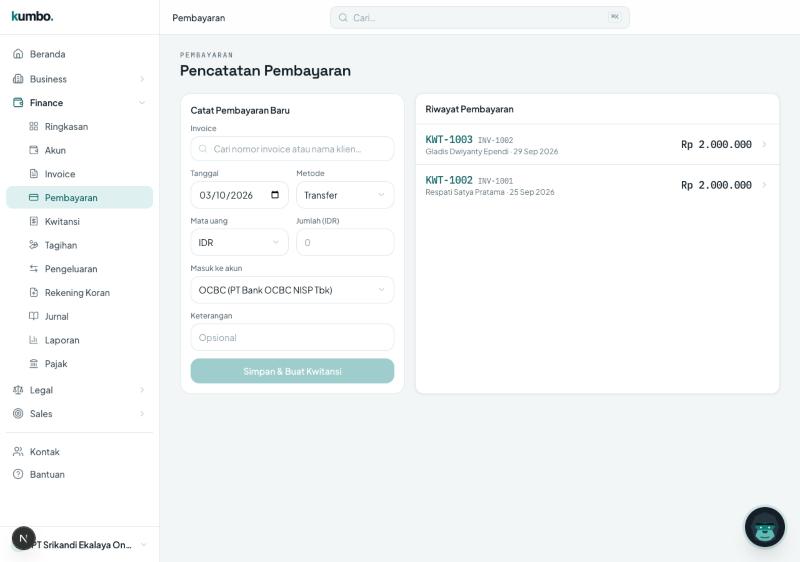The image size is (800, 562).
Task: Click the Tagihan coins icon
Action: (x=34, y=245)
